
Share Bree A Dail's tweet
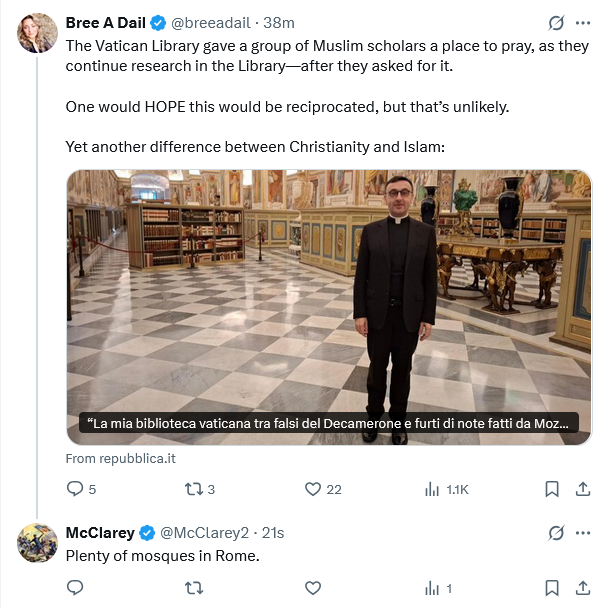(583, 489)
